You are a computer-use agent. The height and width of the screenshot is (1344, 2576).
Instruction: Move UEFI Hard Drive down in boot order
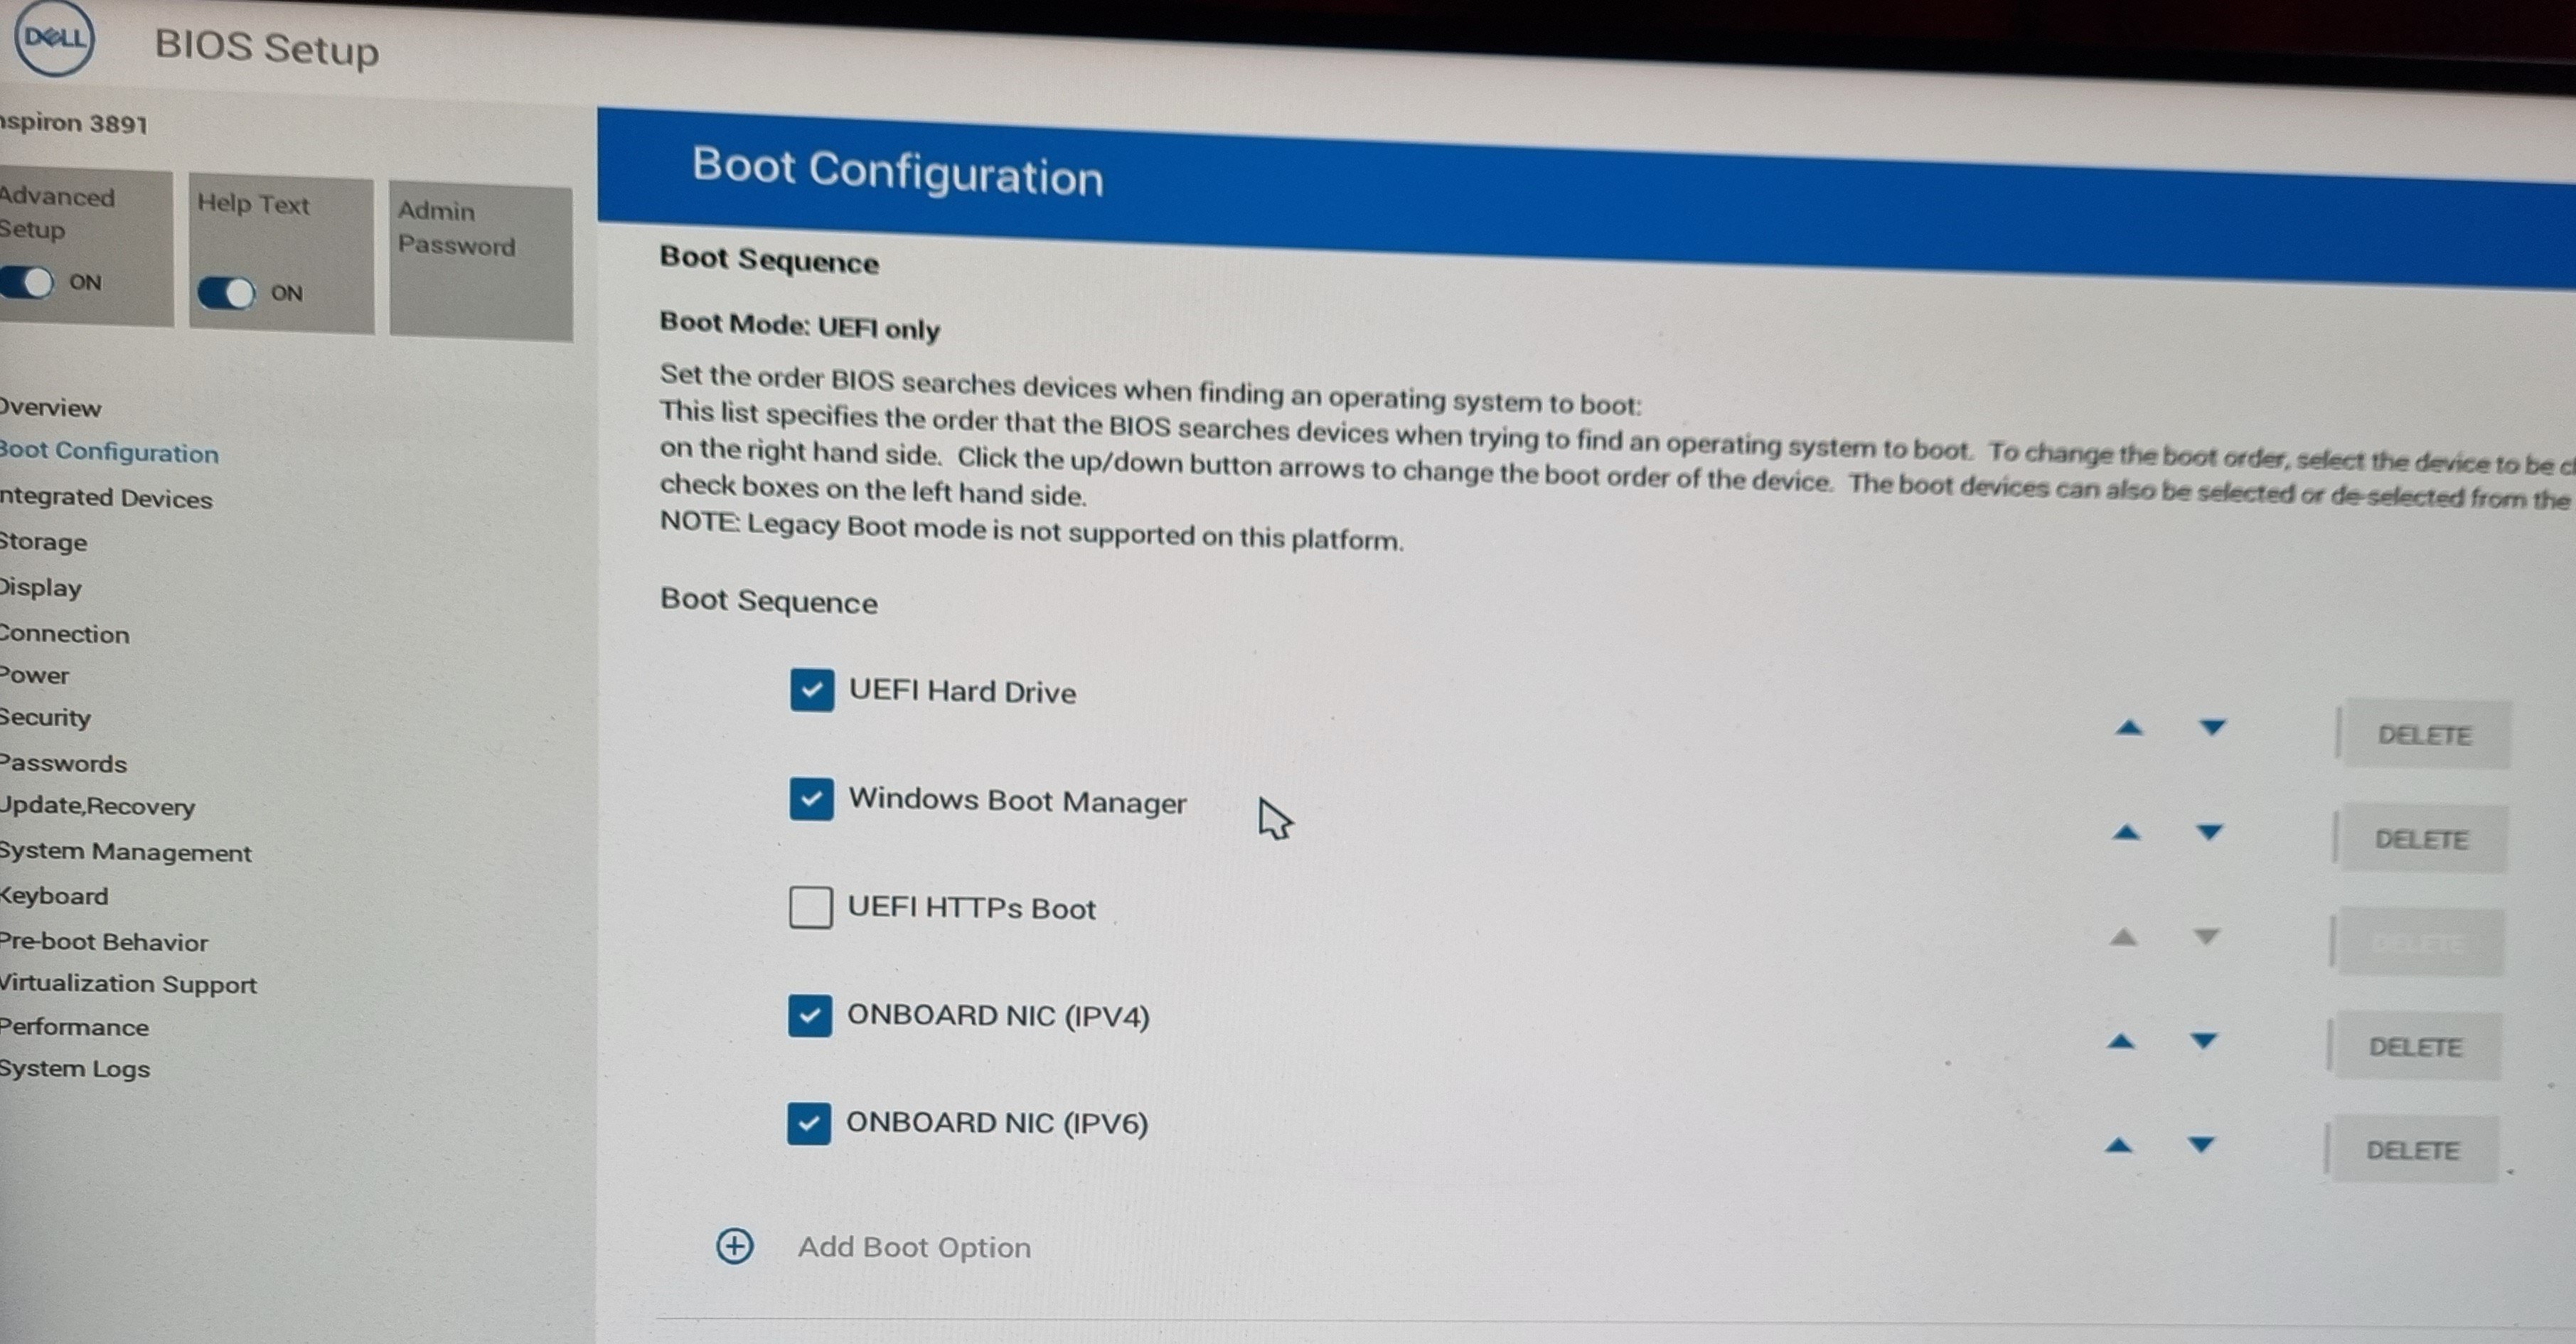(2212, 728)
